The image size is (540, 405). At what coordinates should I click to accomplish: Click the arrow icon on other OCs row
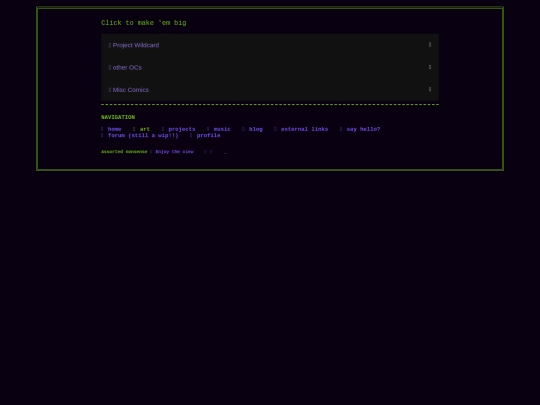[x=430, y=67]
